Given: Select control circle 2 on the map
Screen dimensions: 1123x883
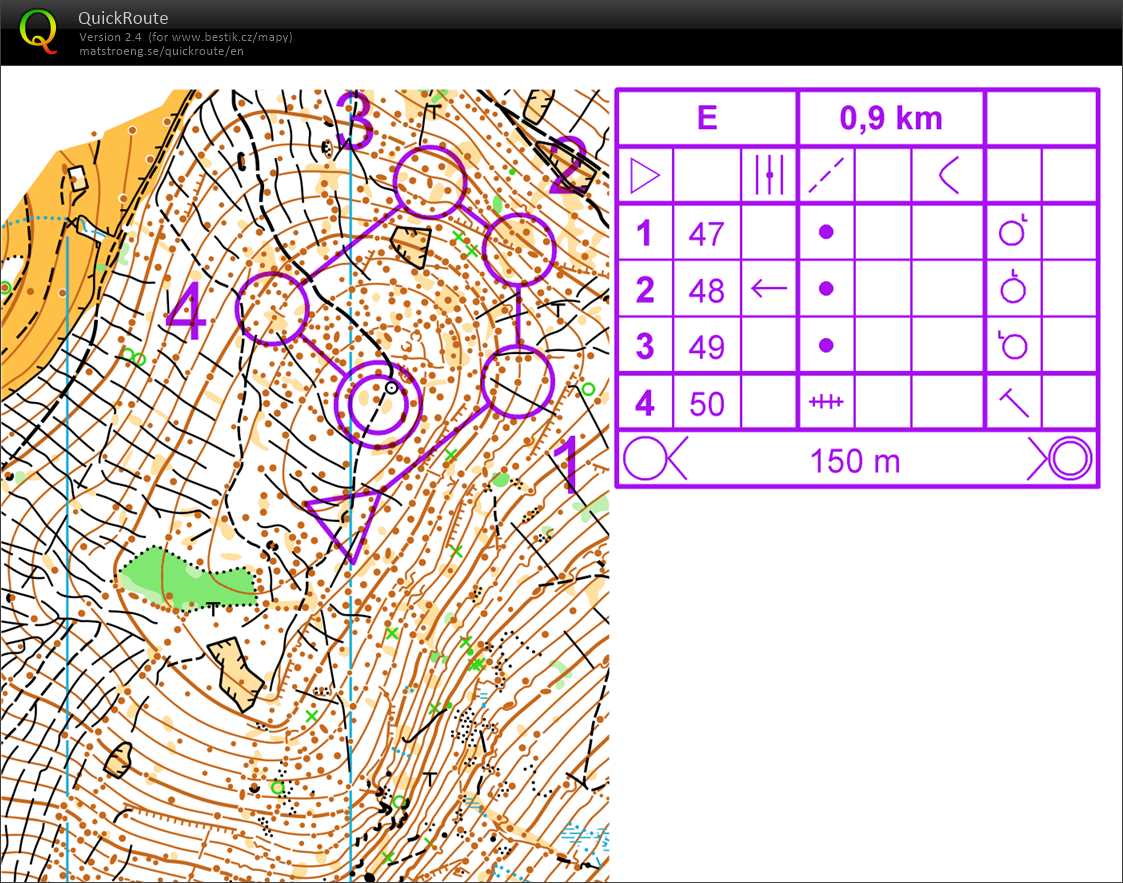Looking at the screenshot, I should pyautogui.click(x=518, y=249).
